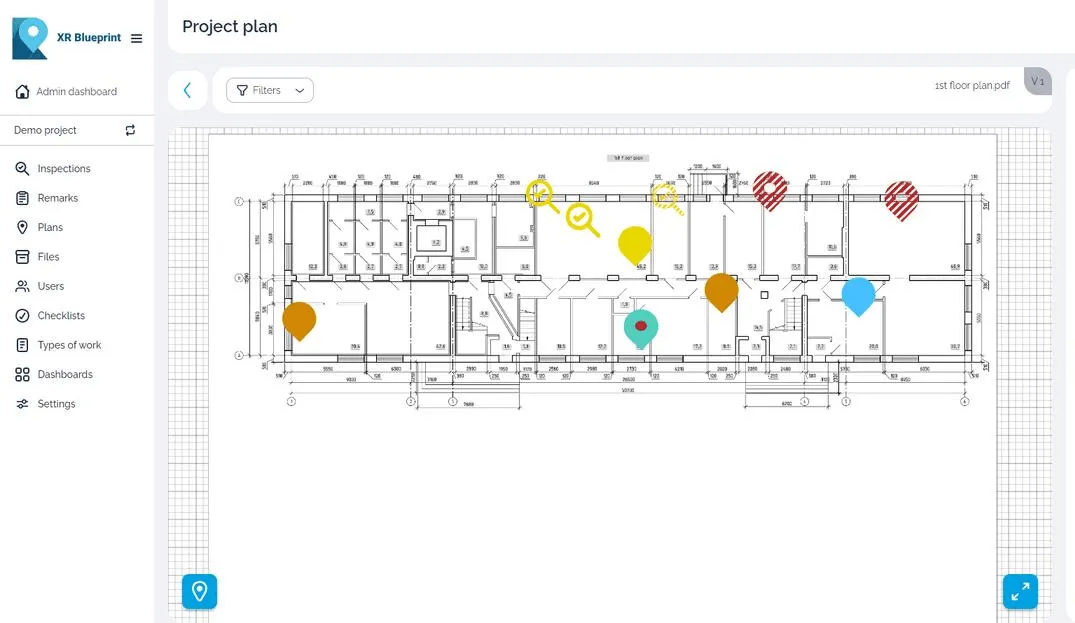Click the Admin dashboard label

coord(77,92)
